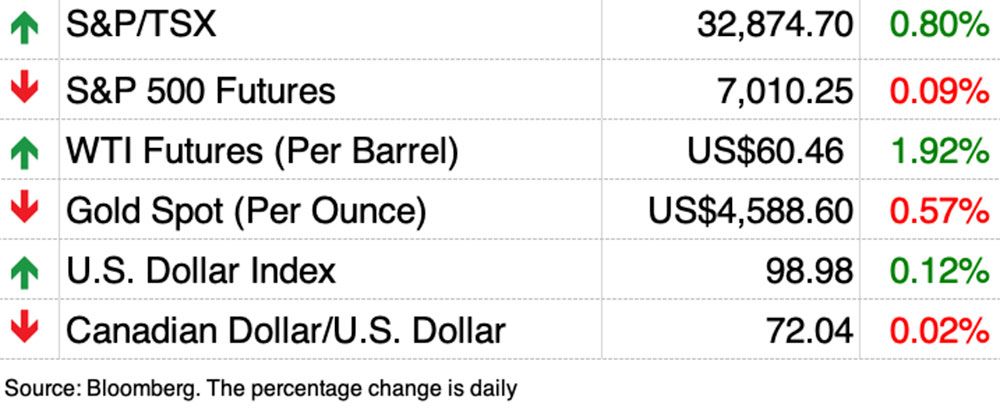The width and height of the screenshot is (1000, 414).
Task: Select the US$60.46 oil price
Action: 765,151
